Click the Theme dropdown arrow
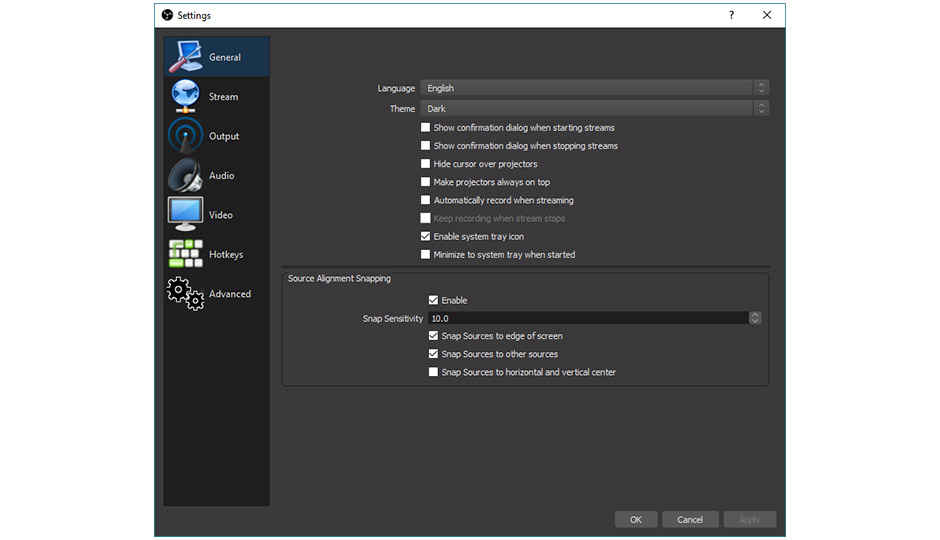 tap(761, 108)
